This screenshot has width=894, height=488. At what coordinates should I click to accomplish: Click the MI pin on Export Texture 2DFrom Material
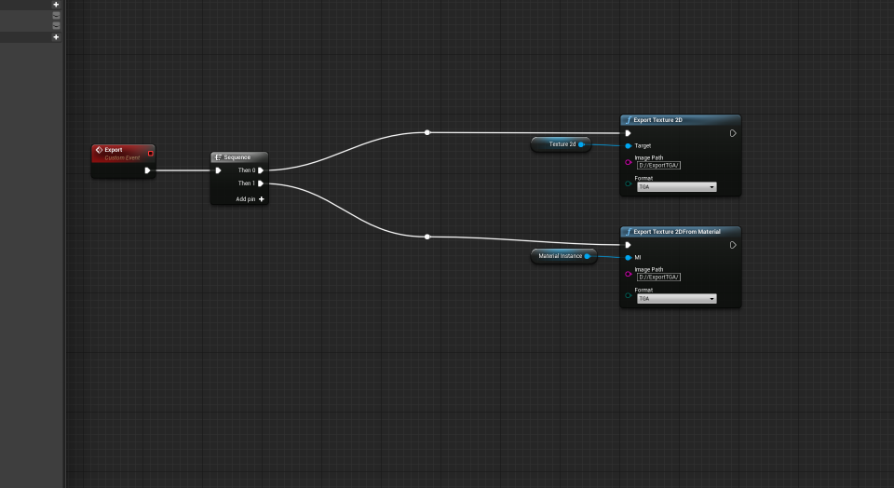pos(628,257)
